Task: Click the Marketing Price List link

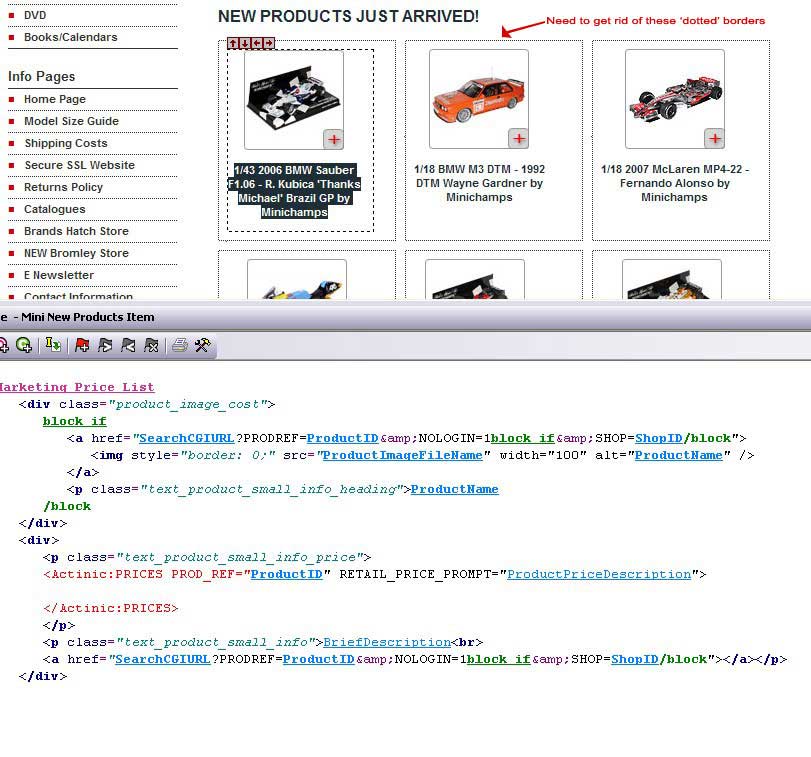Action: coord(76,387)
